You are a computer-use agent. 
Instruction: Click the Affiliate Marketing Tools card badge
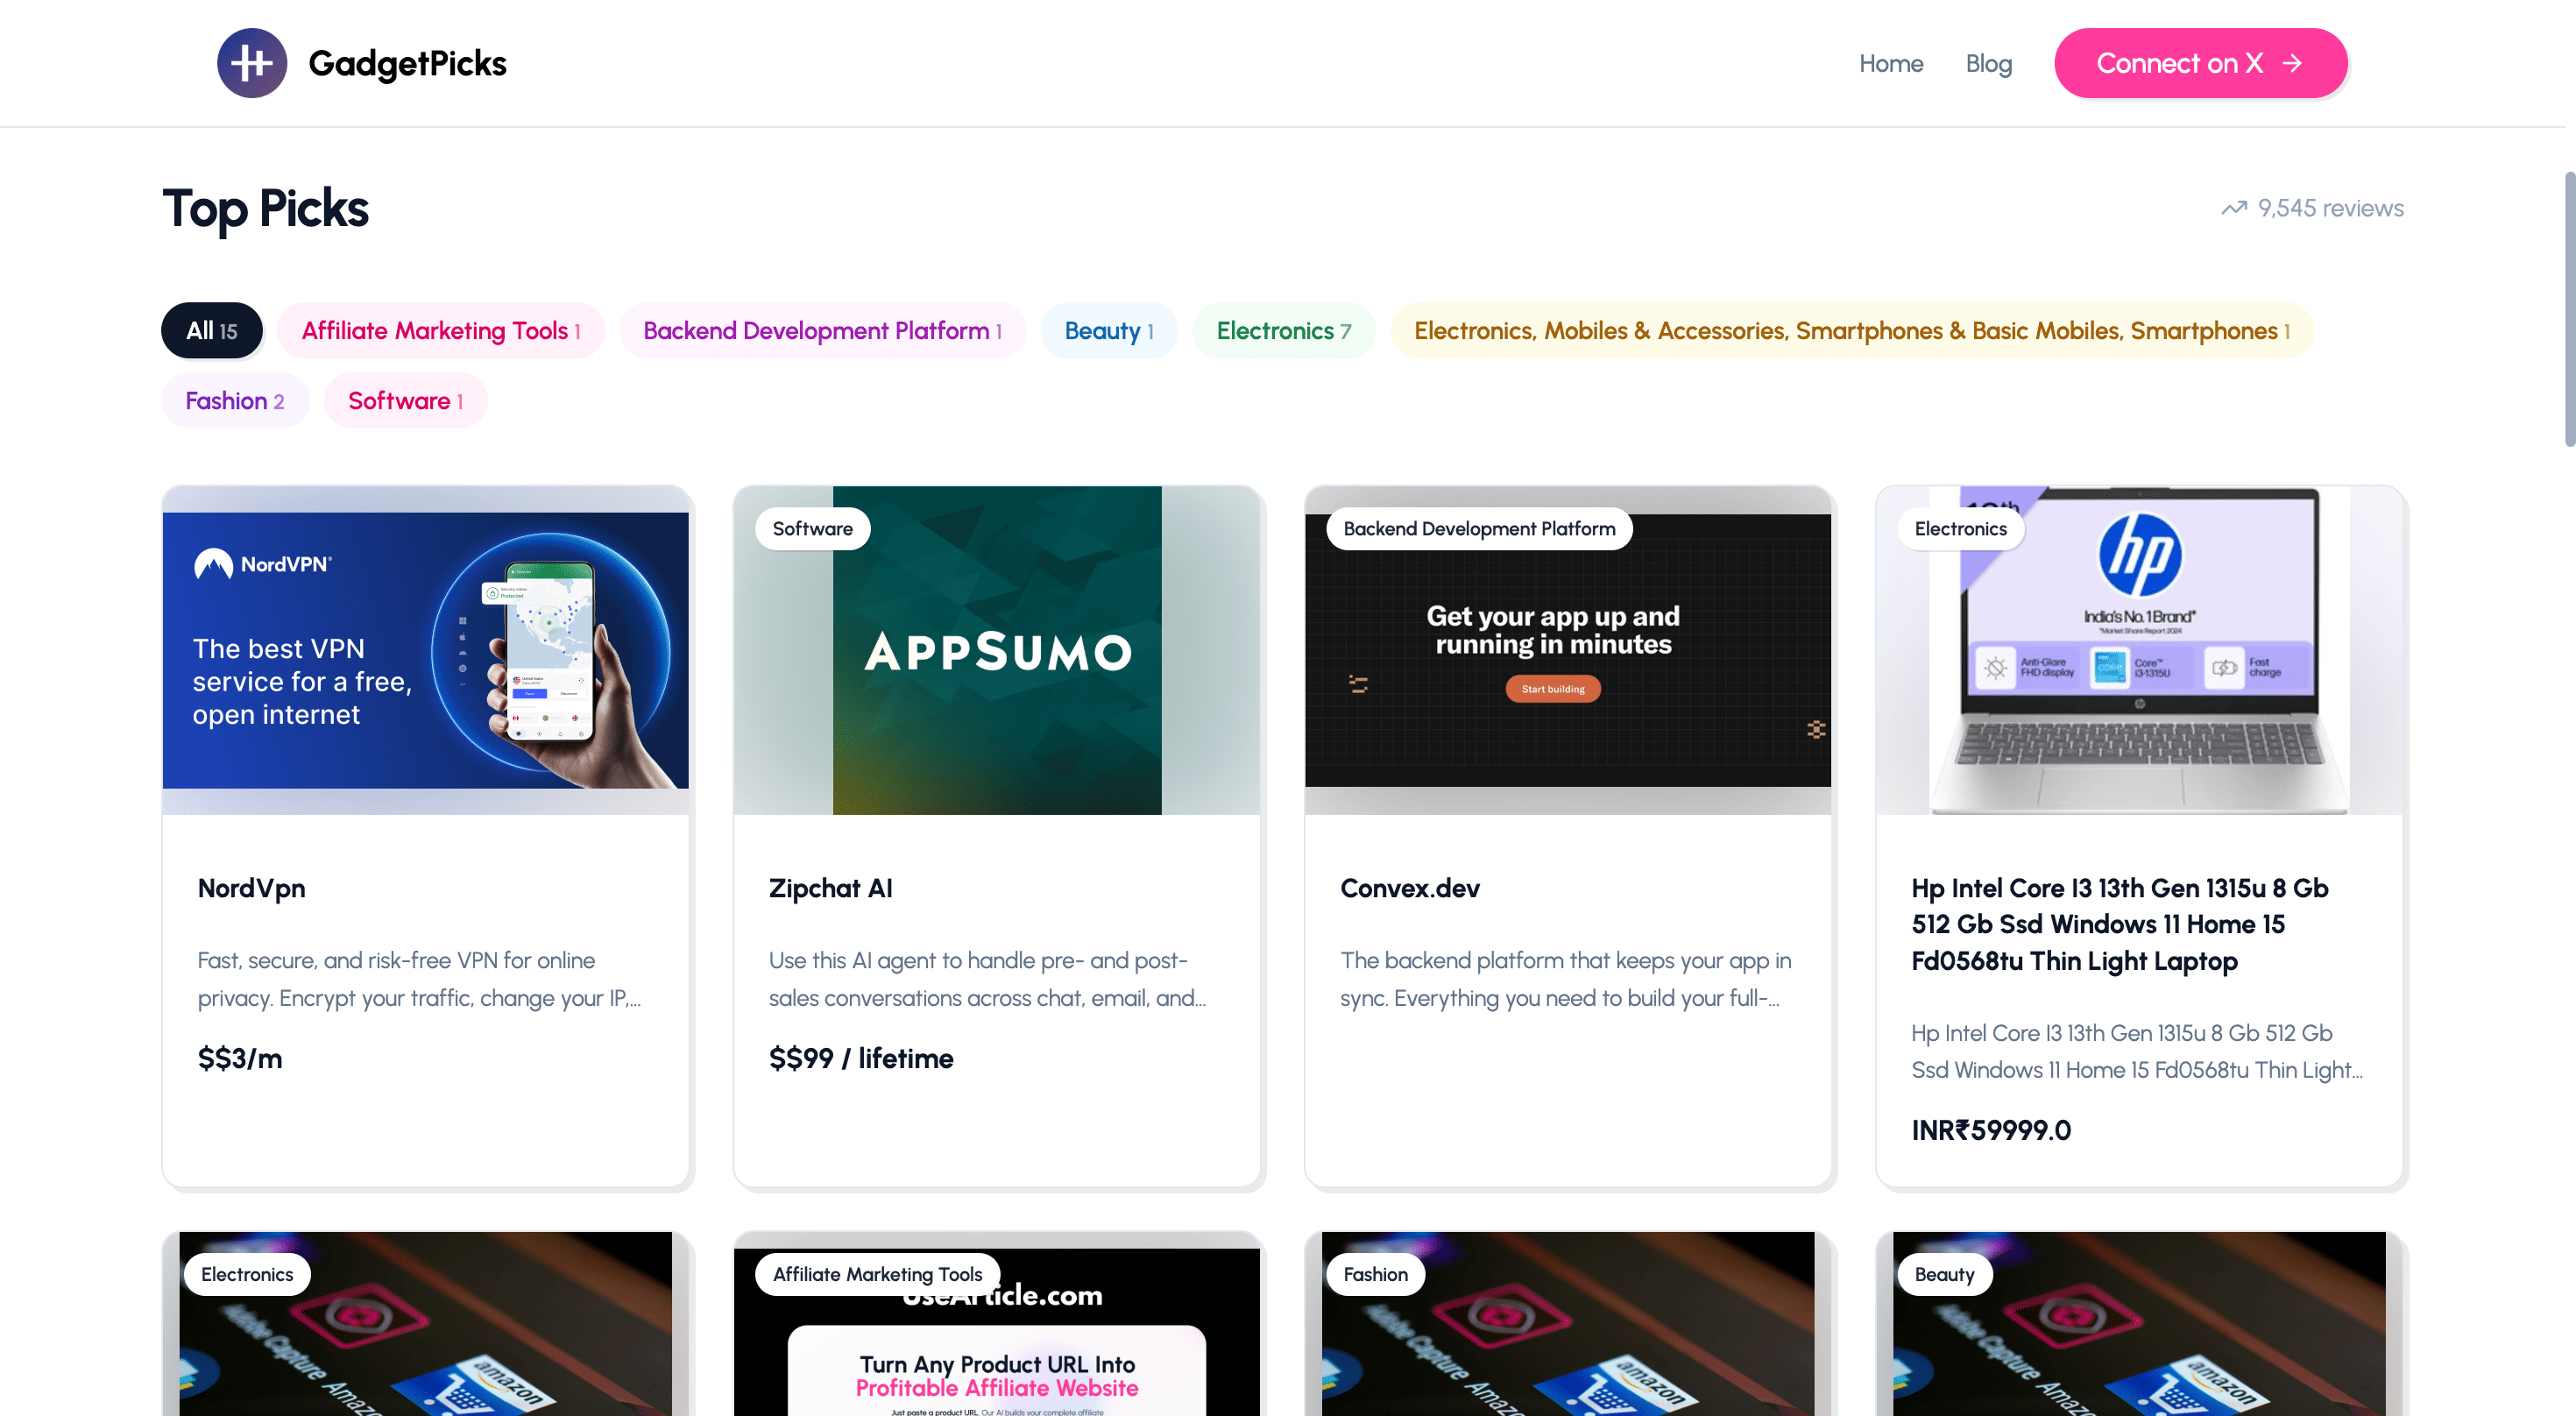coord(877,1274)
